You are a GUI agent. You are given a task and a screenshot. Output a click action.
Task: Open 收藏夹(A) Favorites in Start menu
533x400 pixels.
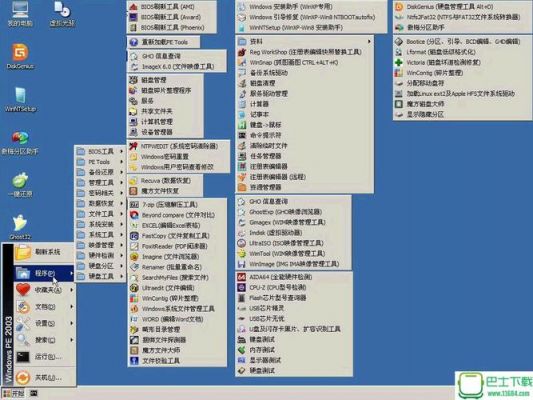tap(44, 290)
